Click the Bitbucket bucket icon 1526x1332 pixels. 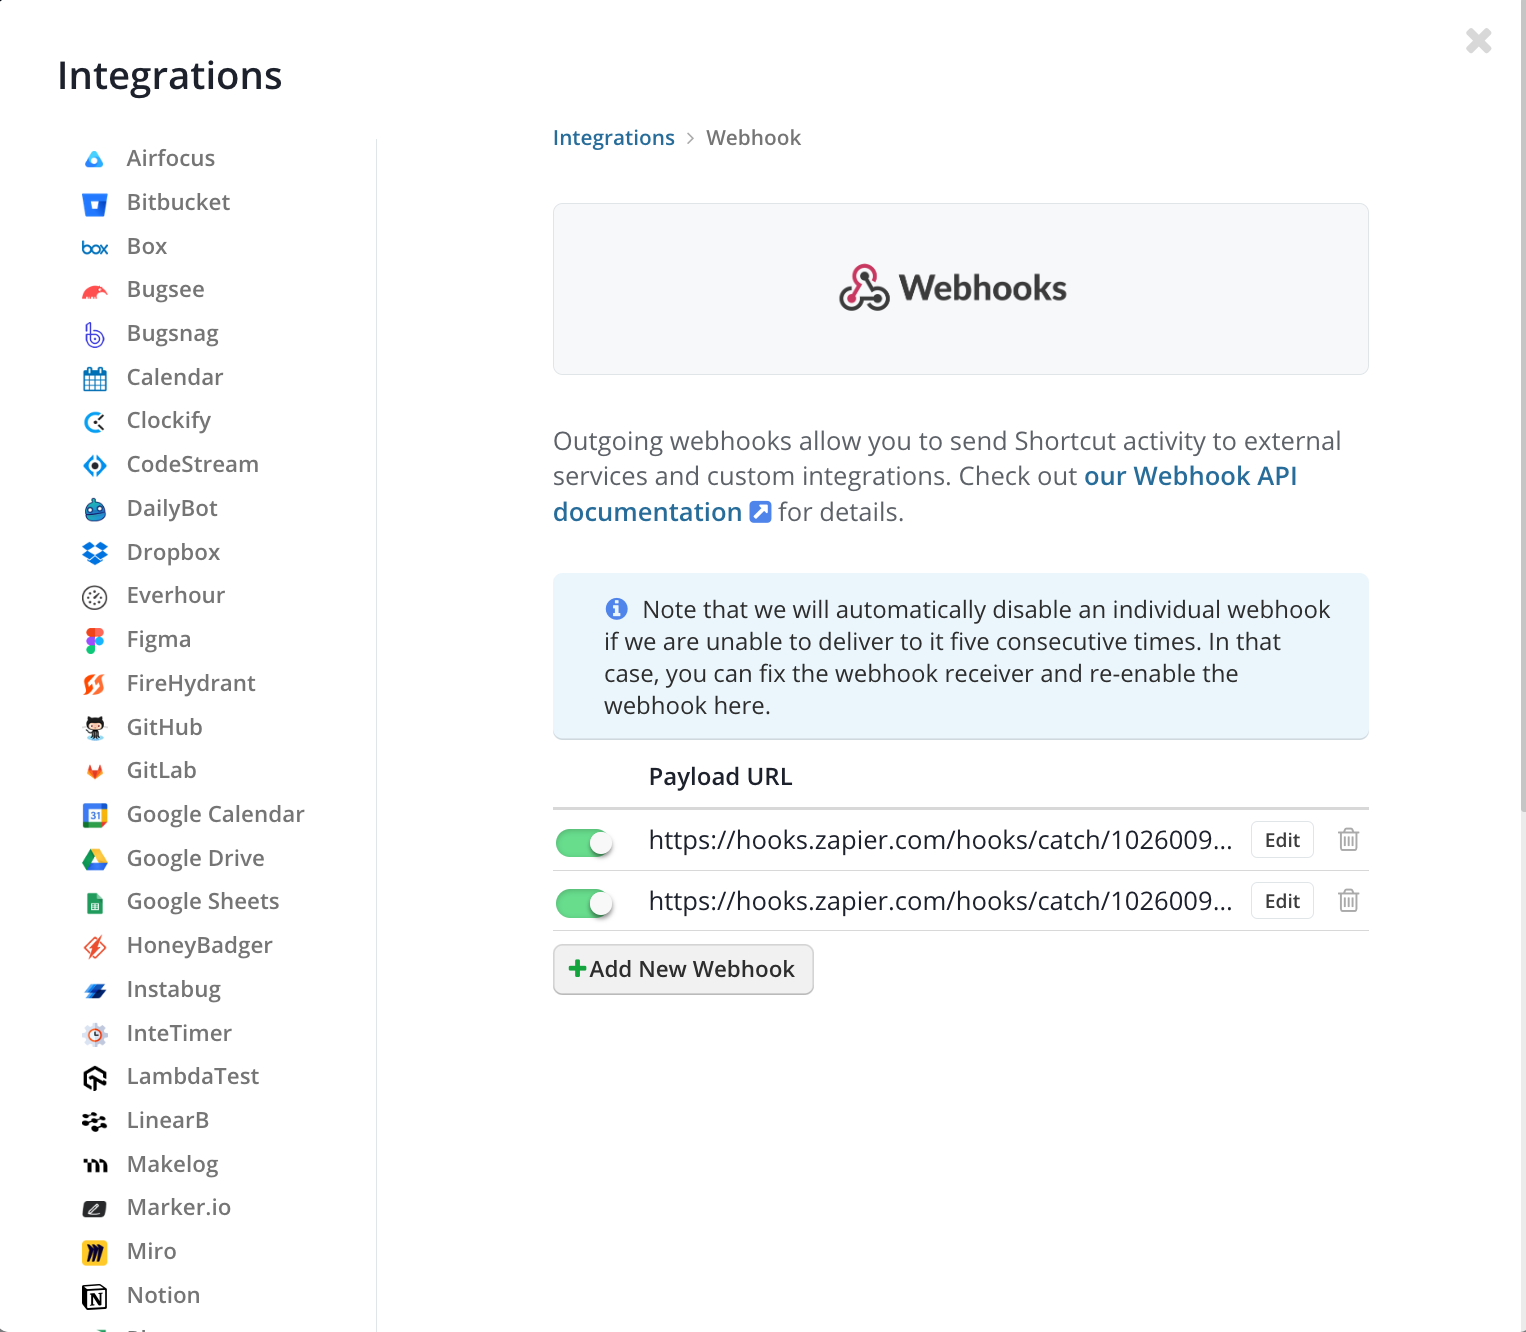coord(94,204)
